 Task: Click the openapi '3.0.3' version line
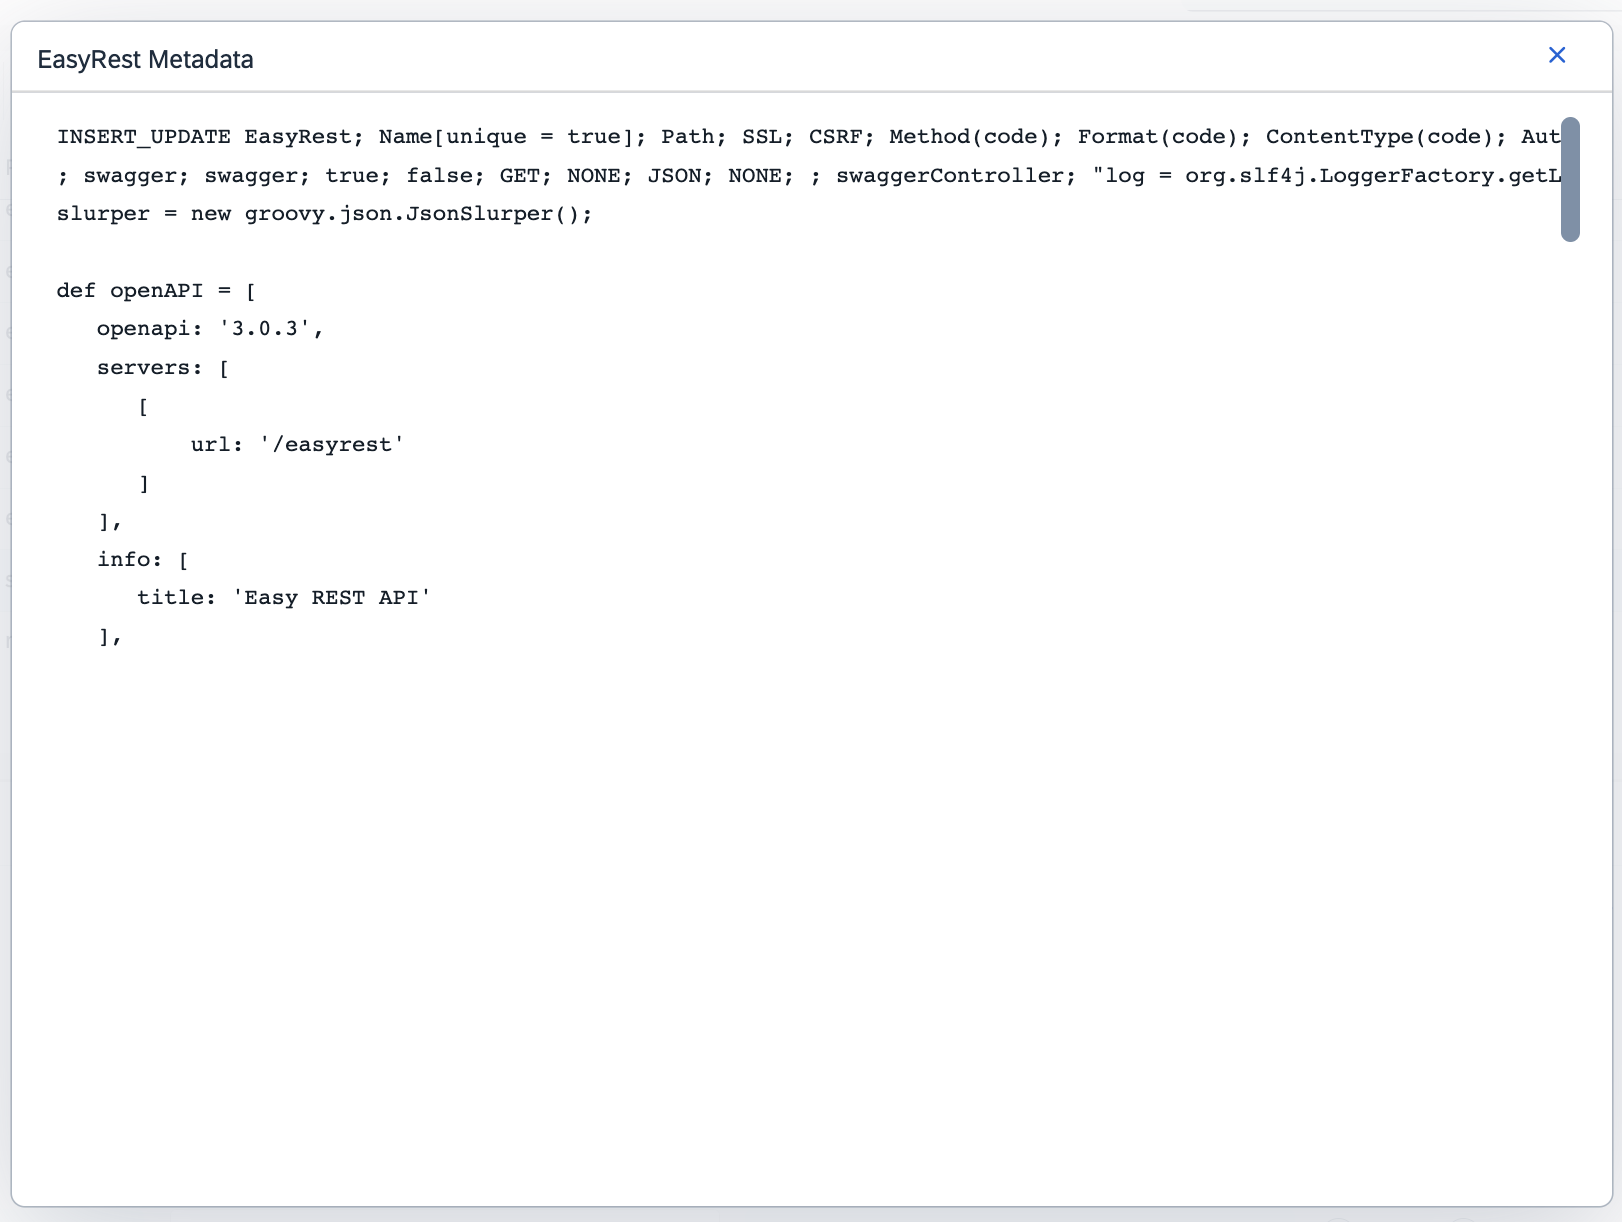pyautogui.click(x=210, y=329)
